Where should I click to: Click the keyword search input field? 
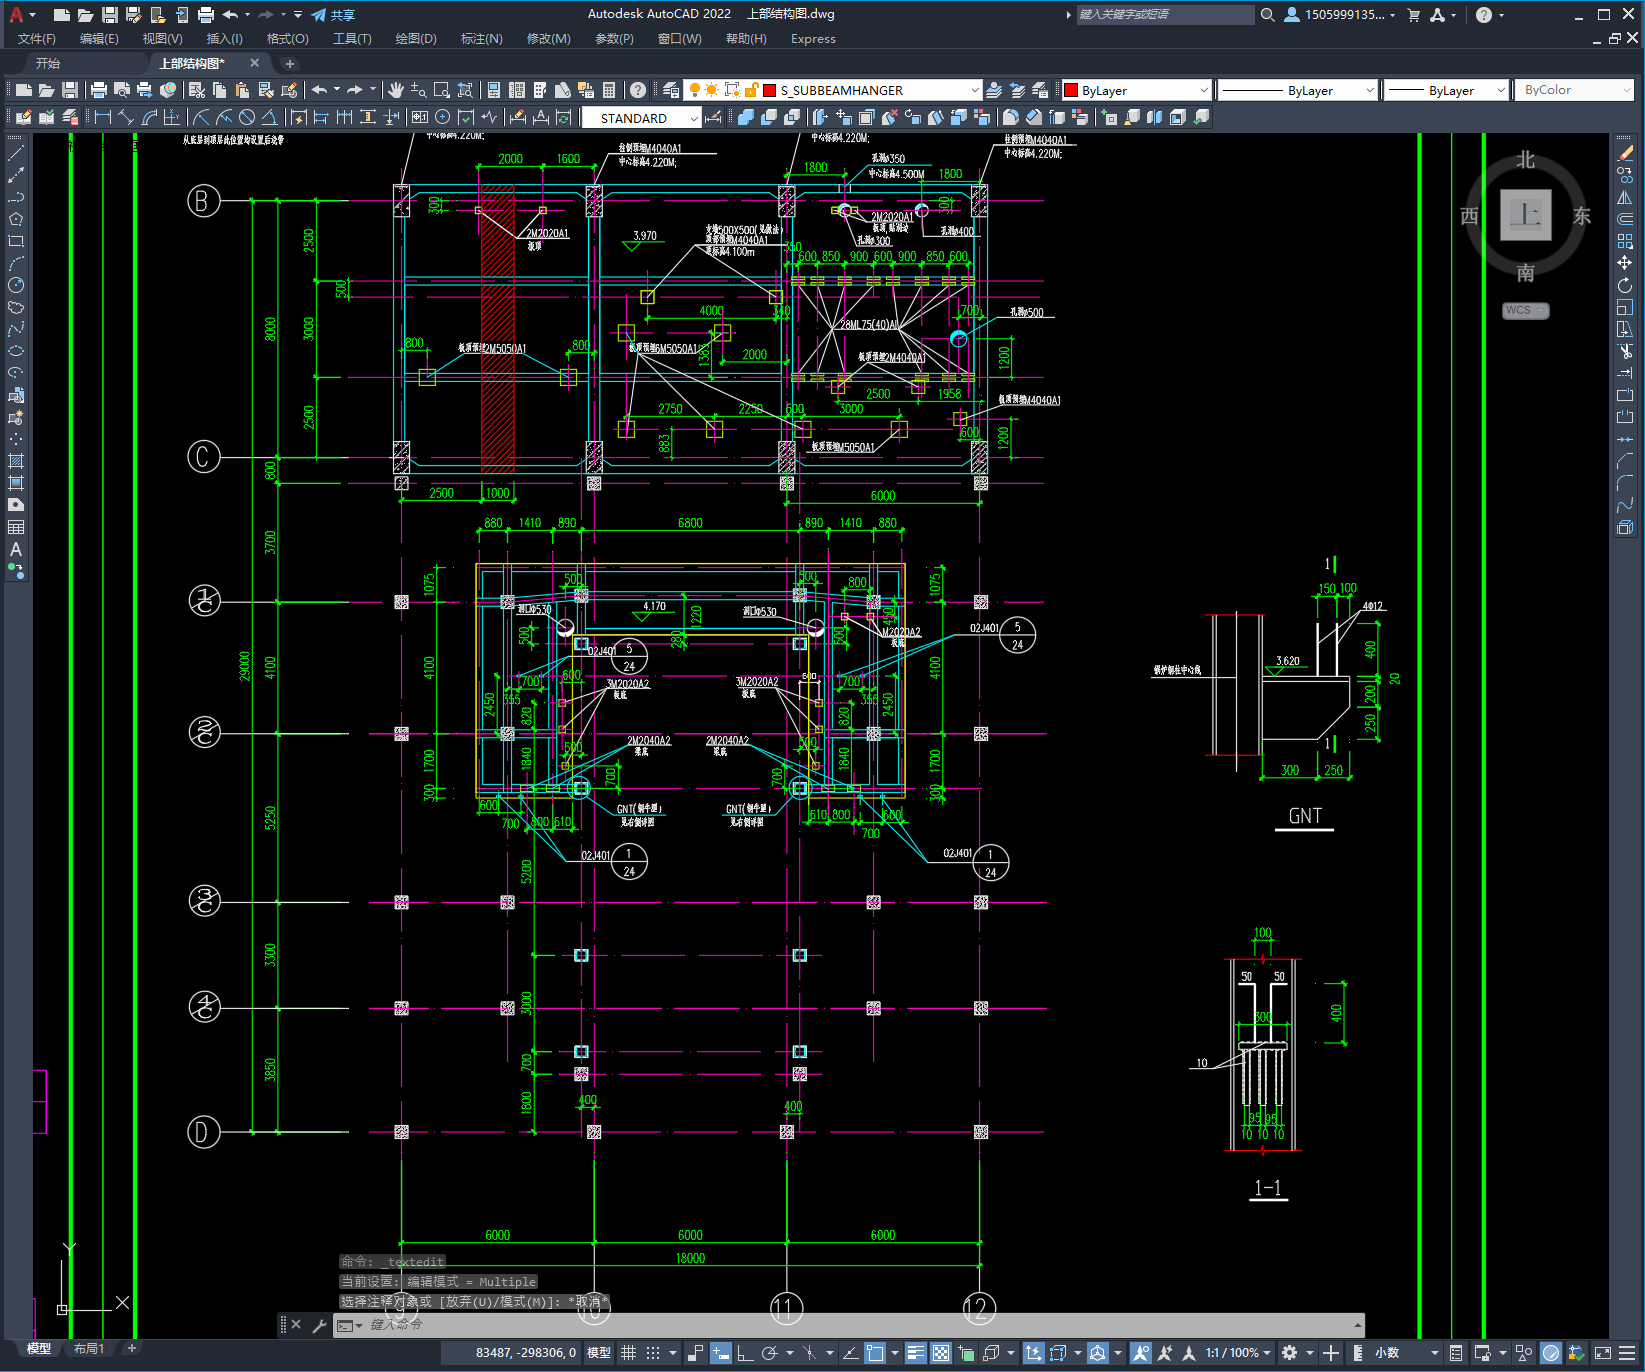click(1165, 15)
